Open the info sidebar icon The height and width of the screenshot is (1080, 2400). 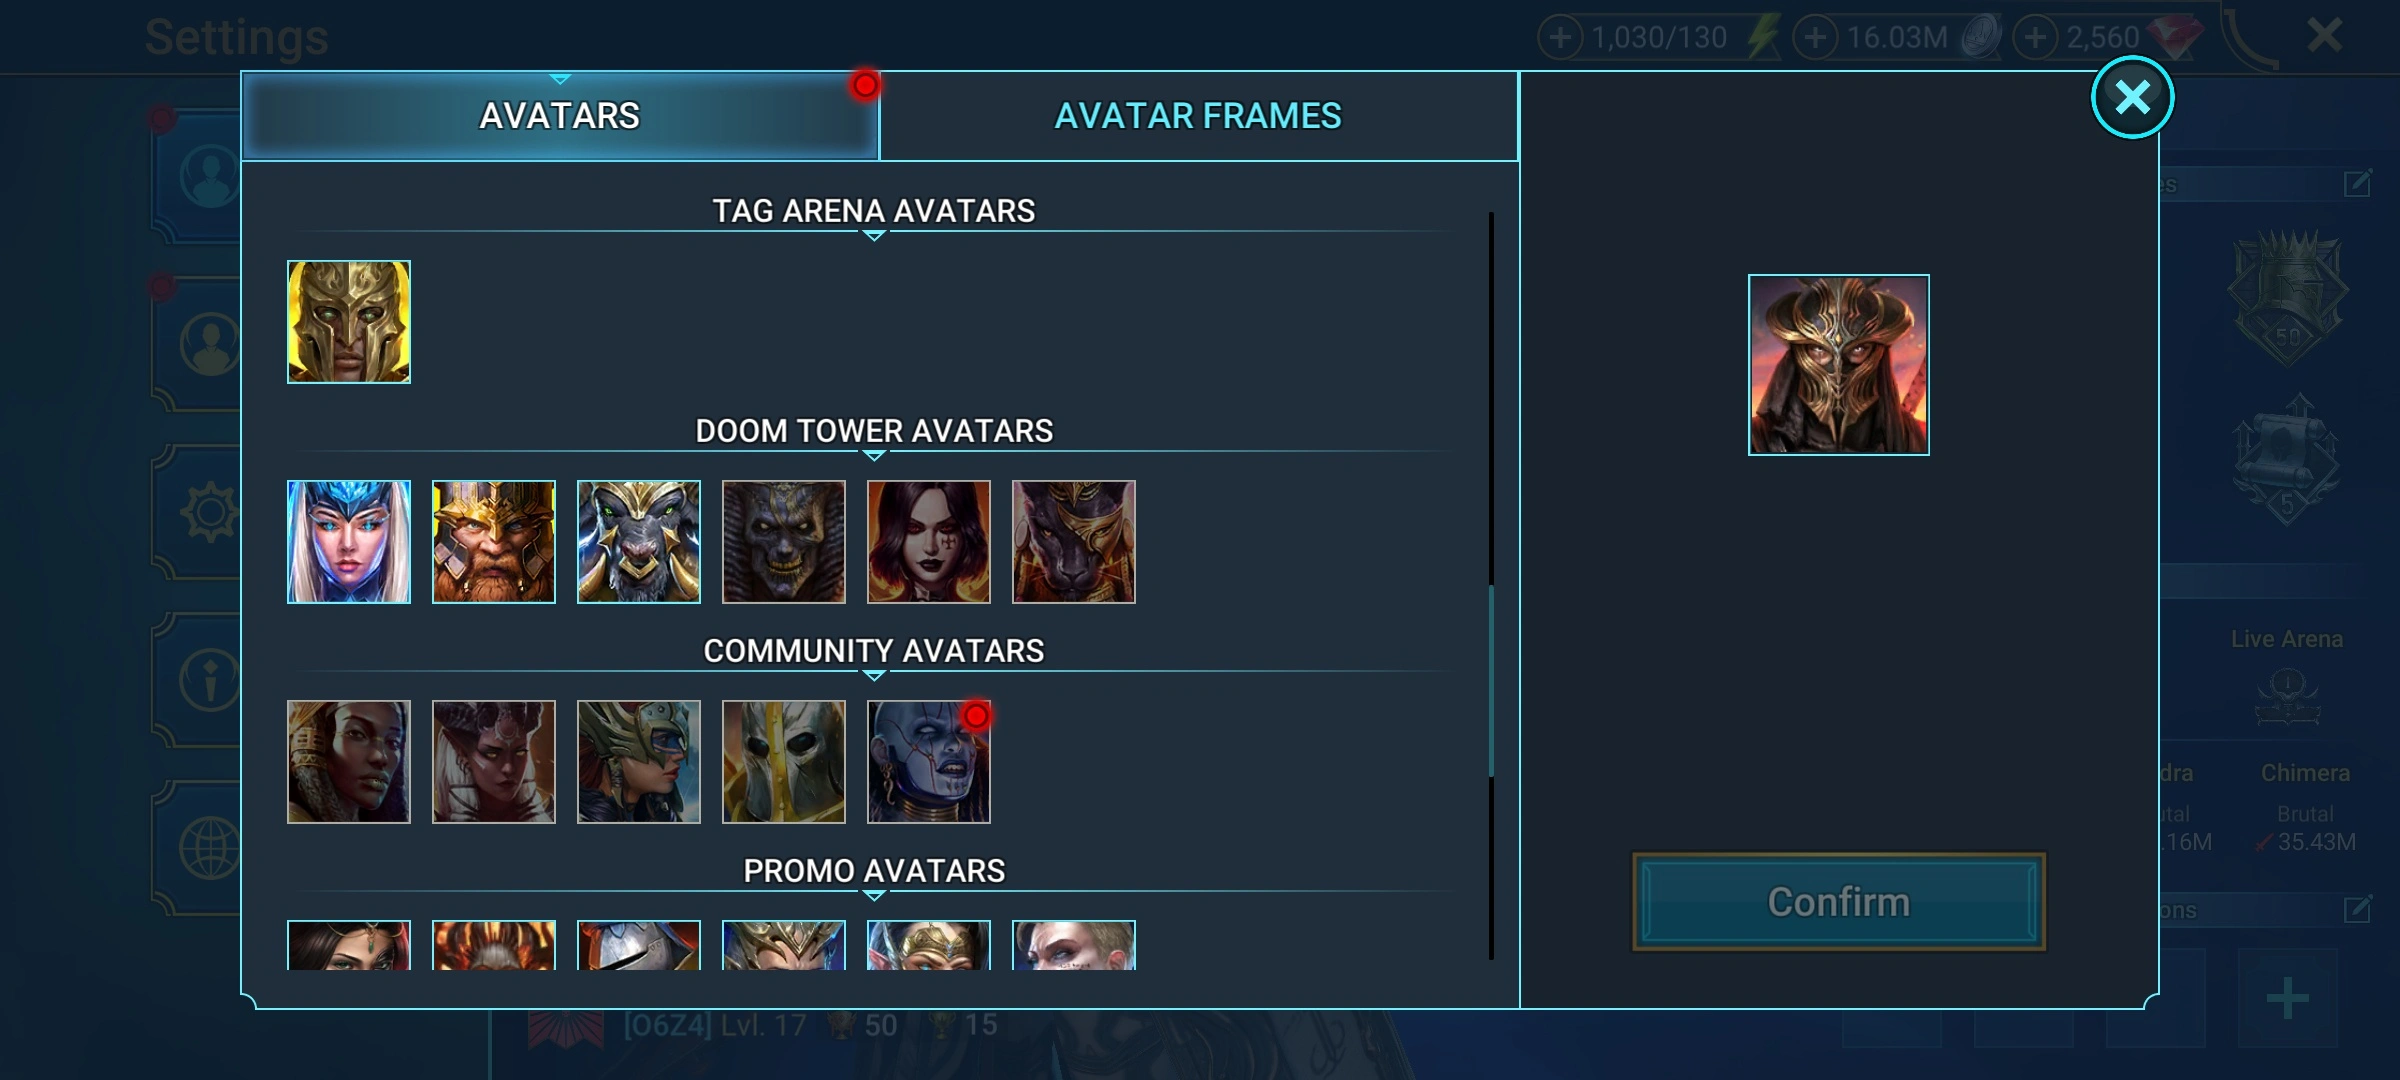click(x=209, y=680)
